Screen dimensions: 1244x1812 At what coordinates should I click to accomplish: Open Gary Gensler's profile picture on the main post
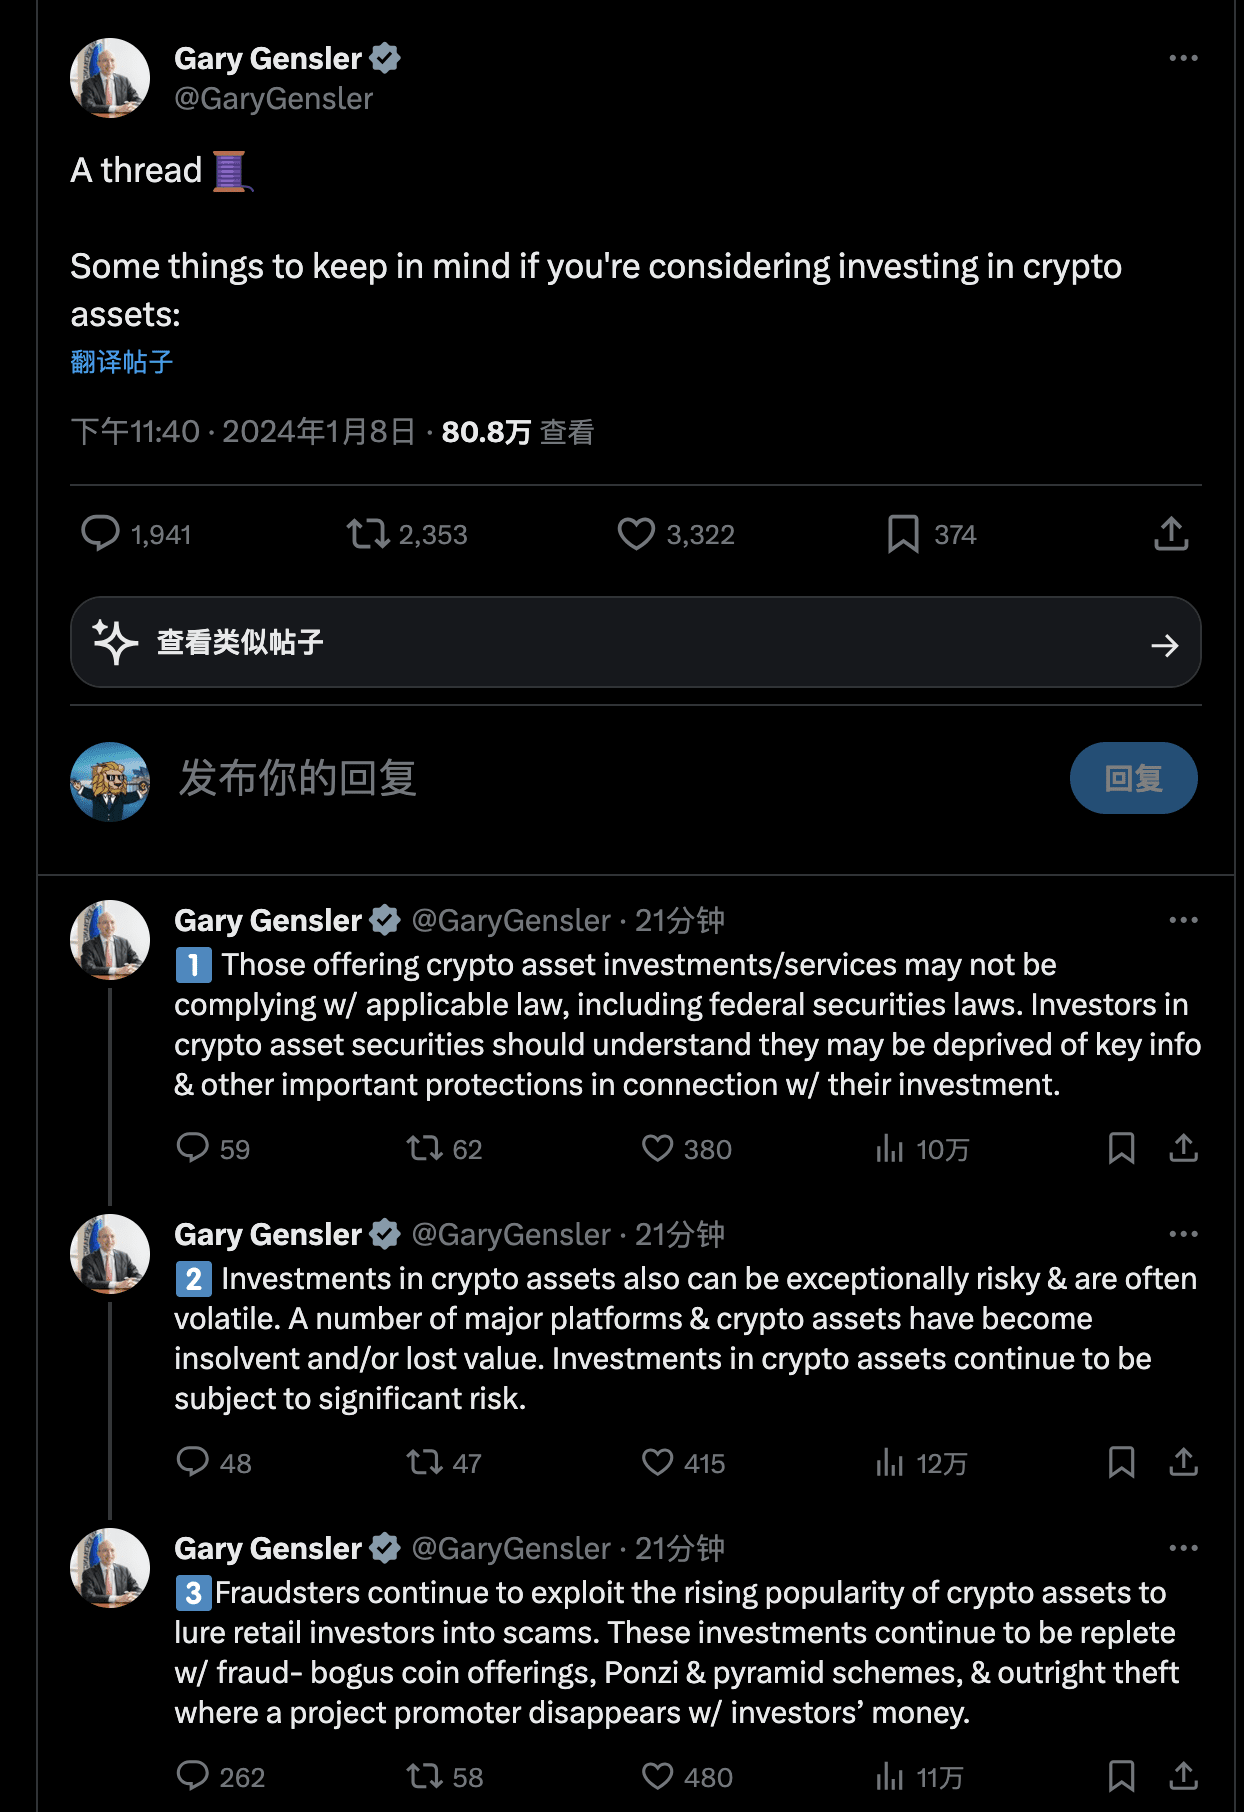click(110, 78)
